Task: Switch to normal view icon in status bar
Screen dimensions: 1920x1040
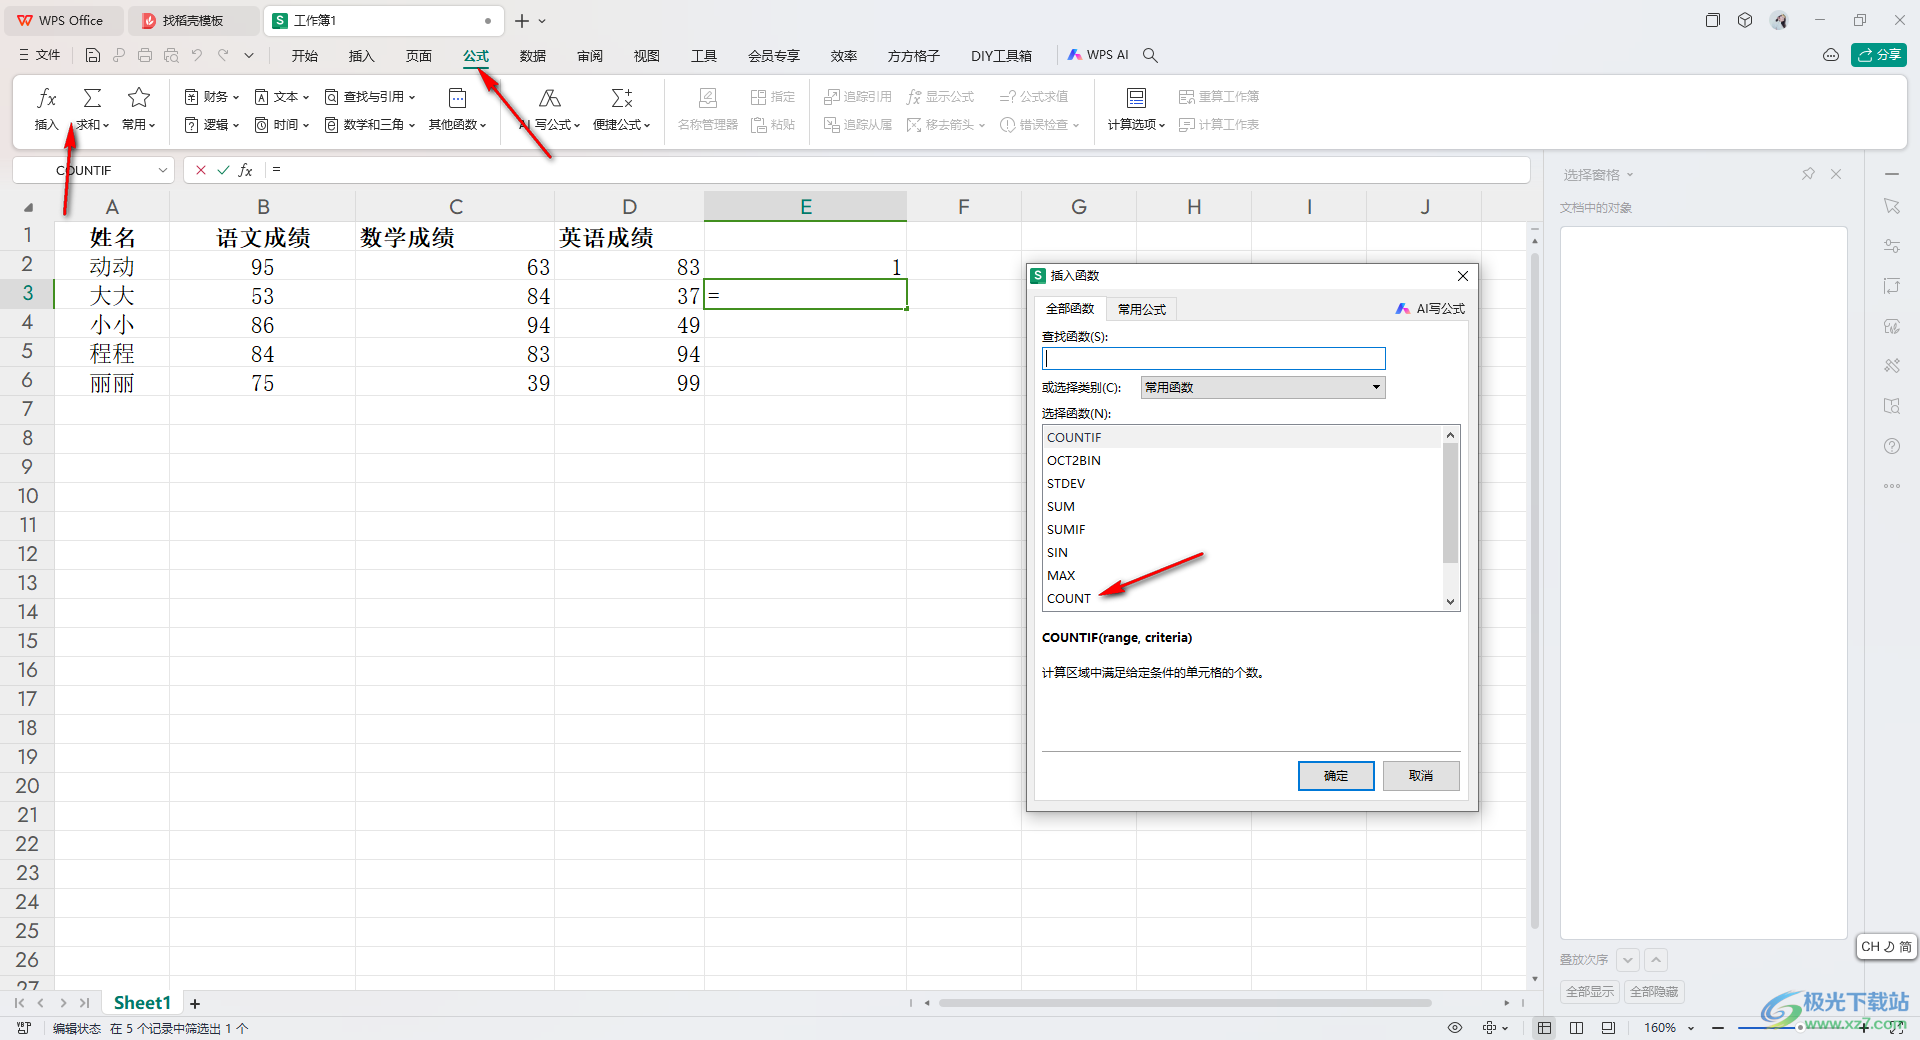Action: point(1545,1028)
